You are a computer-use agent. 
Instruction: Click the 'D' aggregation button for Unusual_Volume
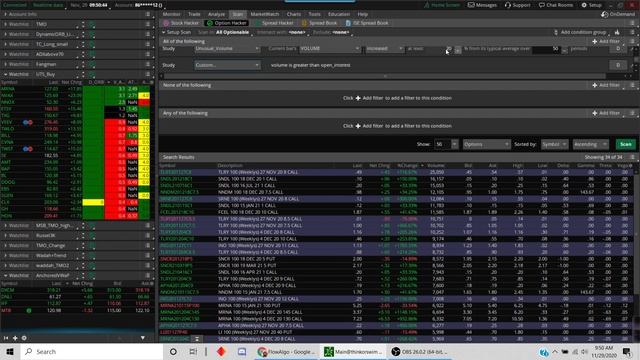618,49
